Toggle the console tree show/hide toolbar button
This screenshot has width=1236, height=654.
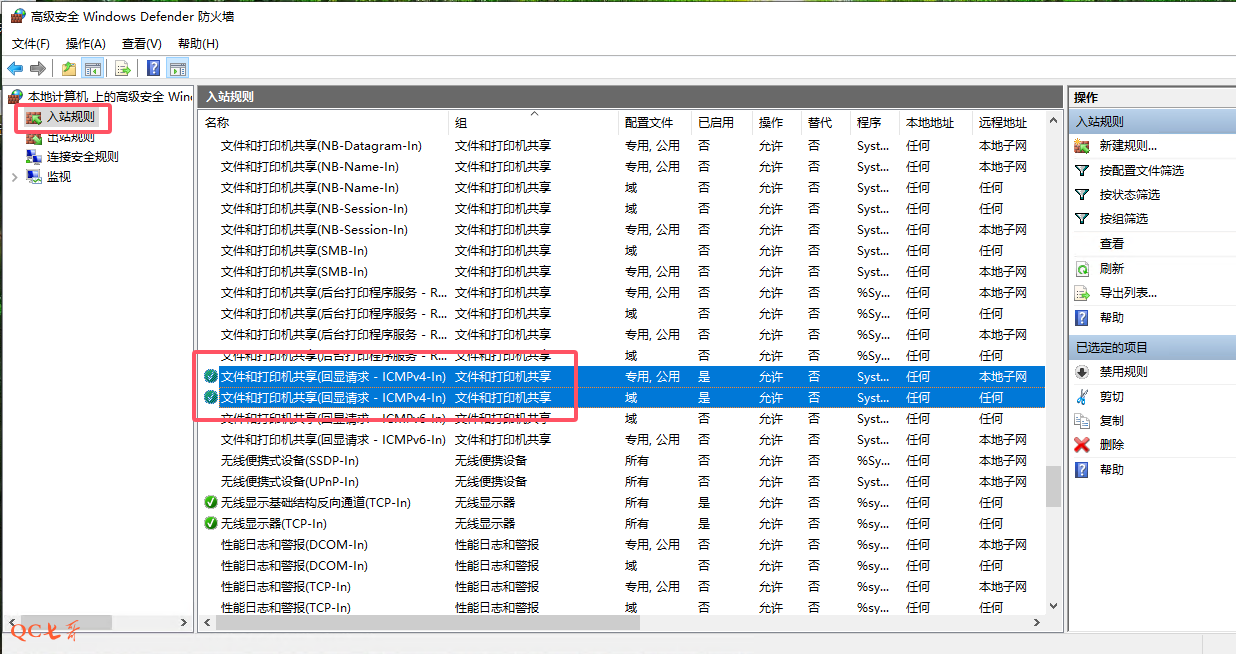pos(93,68)
